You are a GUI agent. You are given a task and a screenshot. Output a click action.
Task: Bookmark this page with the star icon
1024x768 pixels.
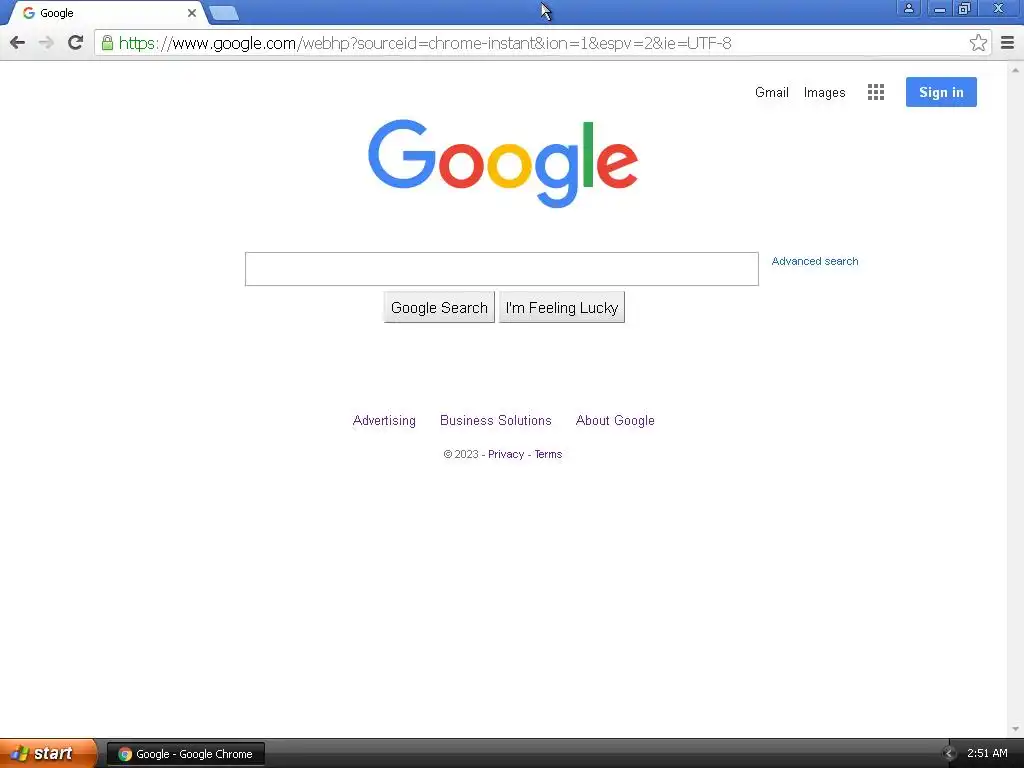point(978,43)
